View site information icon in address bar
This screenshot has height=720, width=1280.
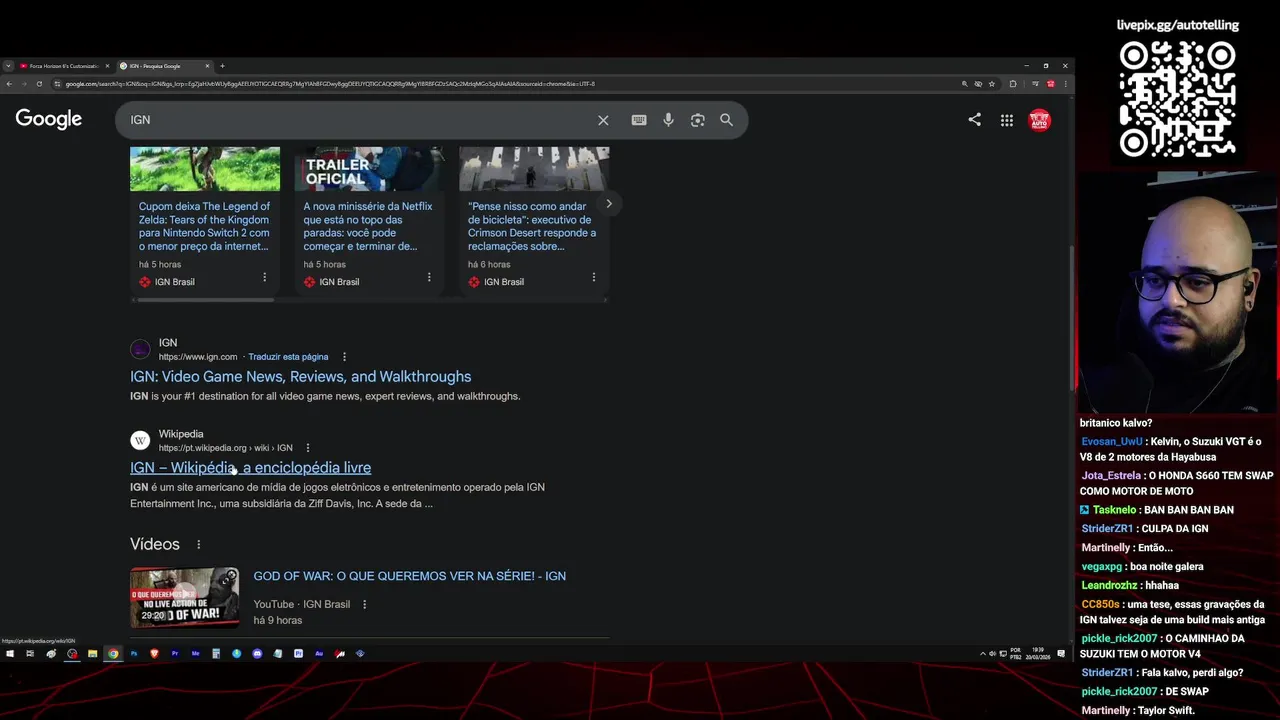click(57, 84)
